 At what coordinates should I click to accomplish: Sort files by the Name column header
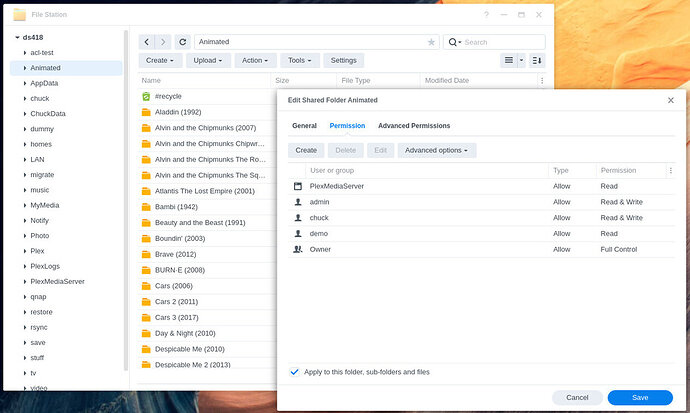204,80
